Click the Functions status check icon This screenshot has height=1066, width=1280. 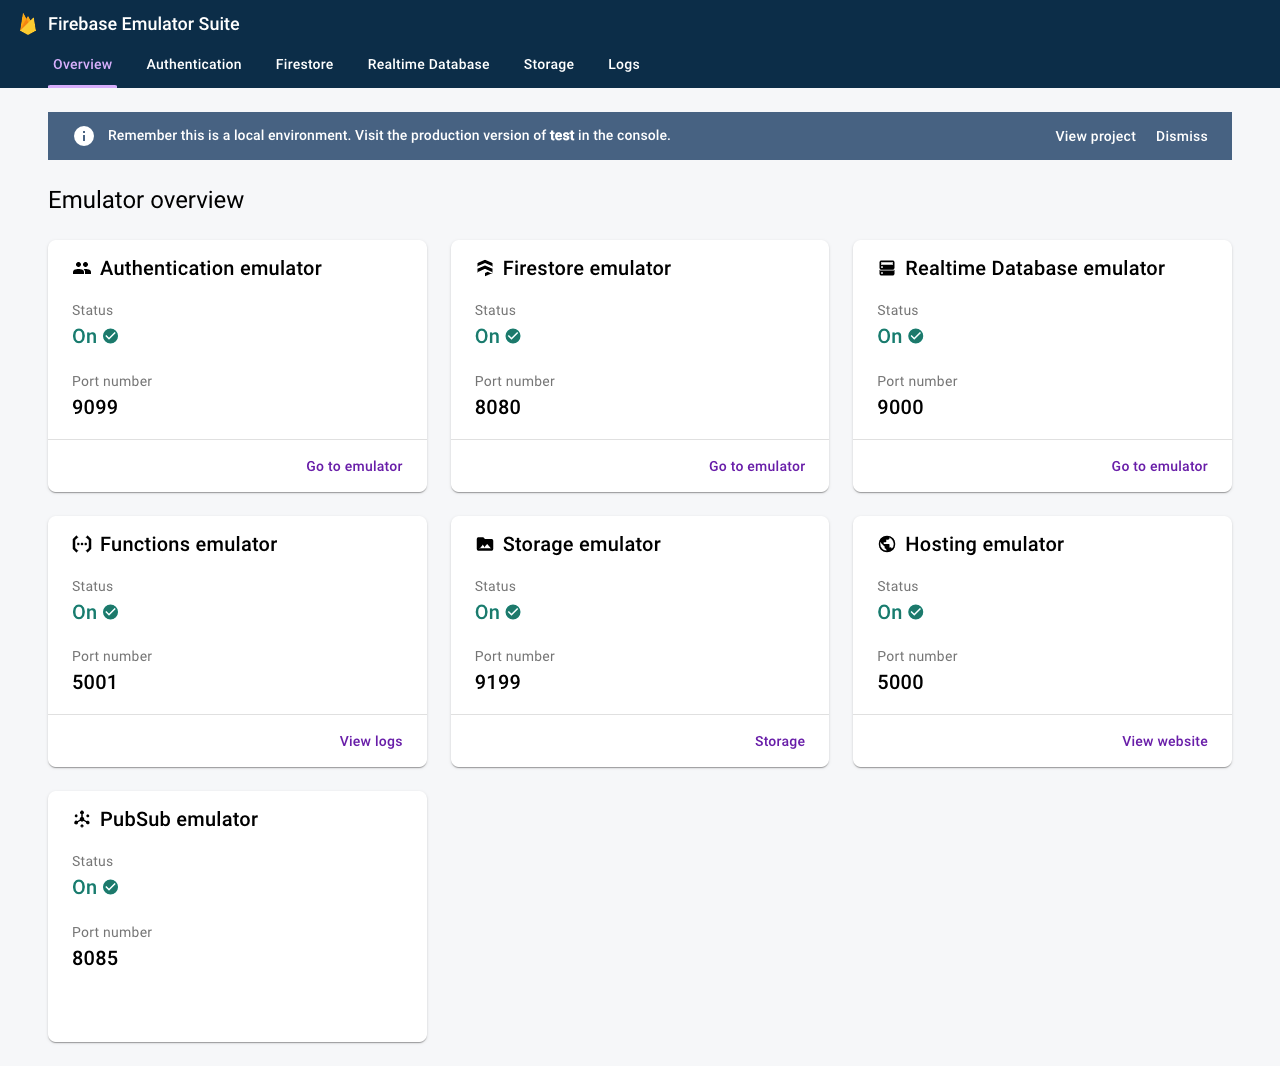111,612
